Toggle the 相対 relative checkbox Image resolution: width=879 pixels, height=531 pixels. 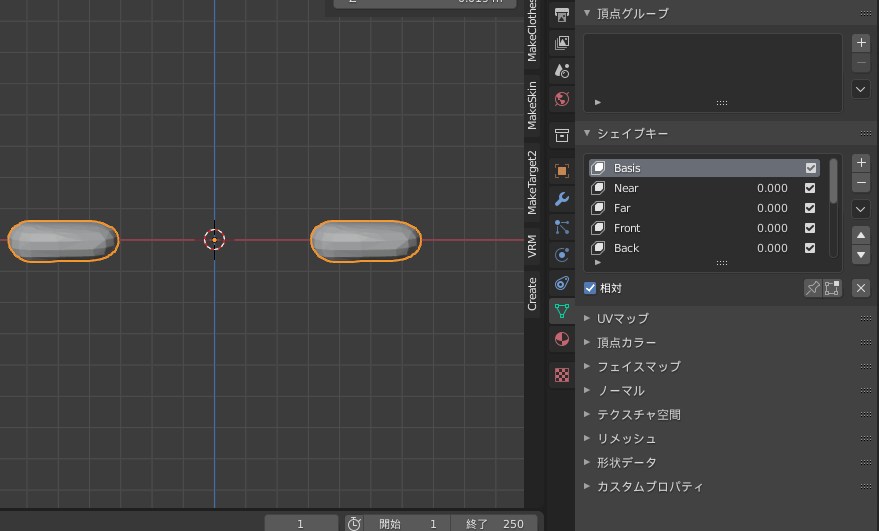tap(590, 288)
